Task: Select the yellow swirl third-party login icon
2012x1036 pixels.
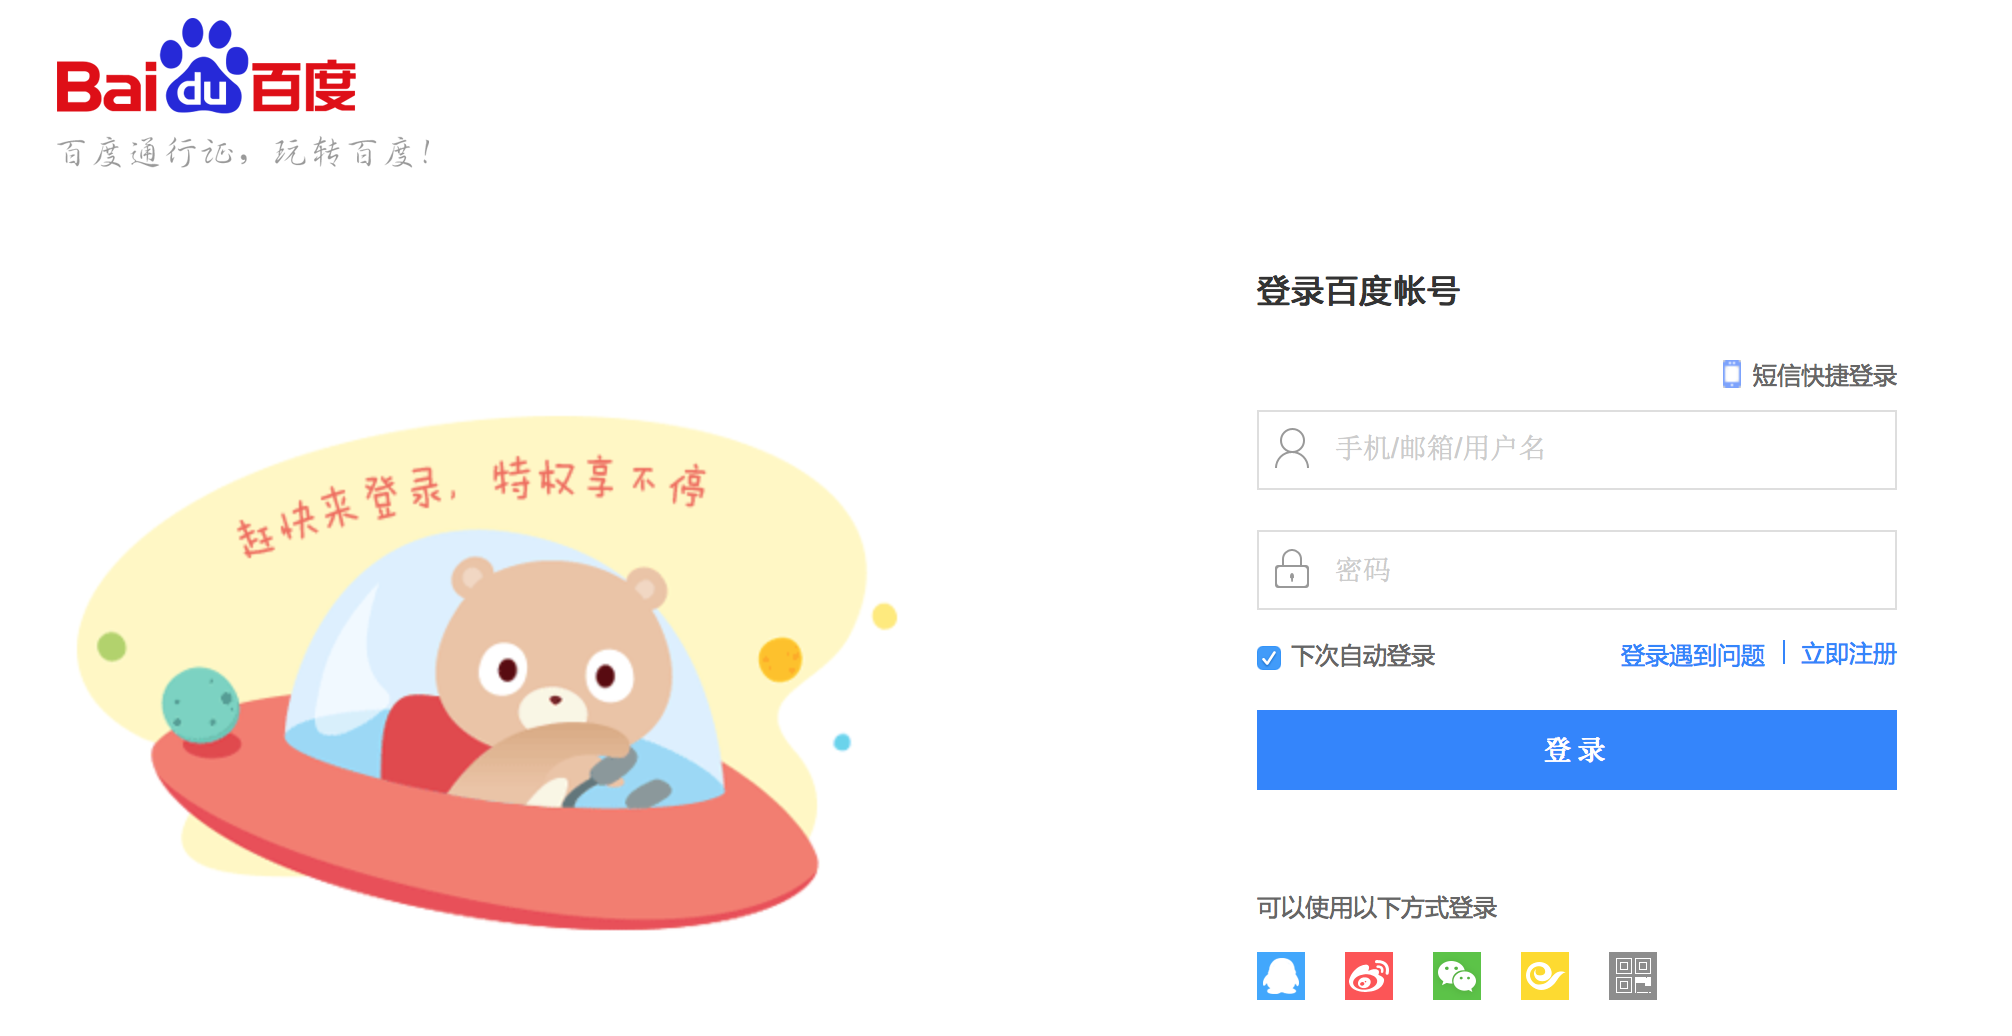Action: click(1545, 976)
